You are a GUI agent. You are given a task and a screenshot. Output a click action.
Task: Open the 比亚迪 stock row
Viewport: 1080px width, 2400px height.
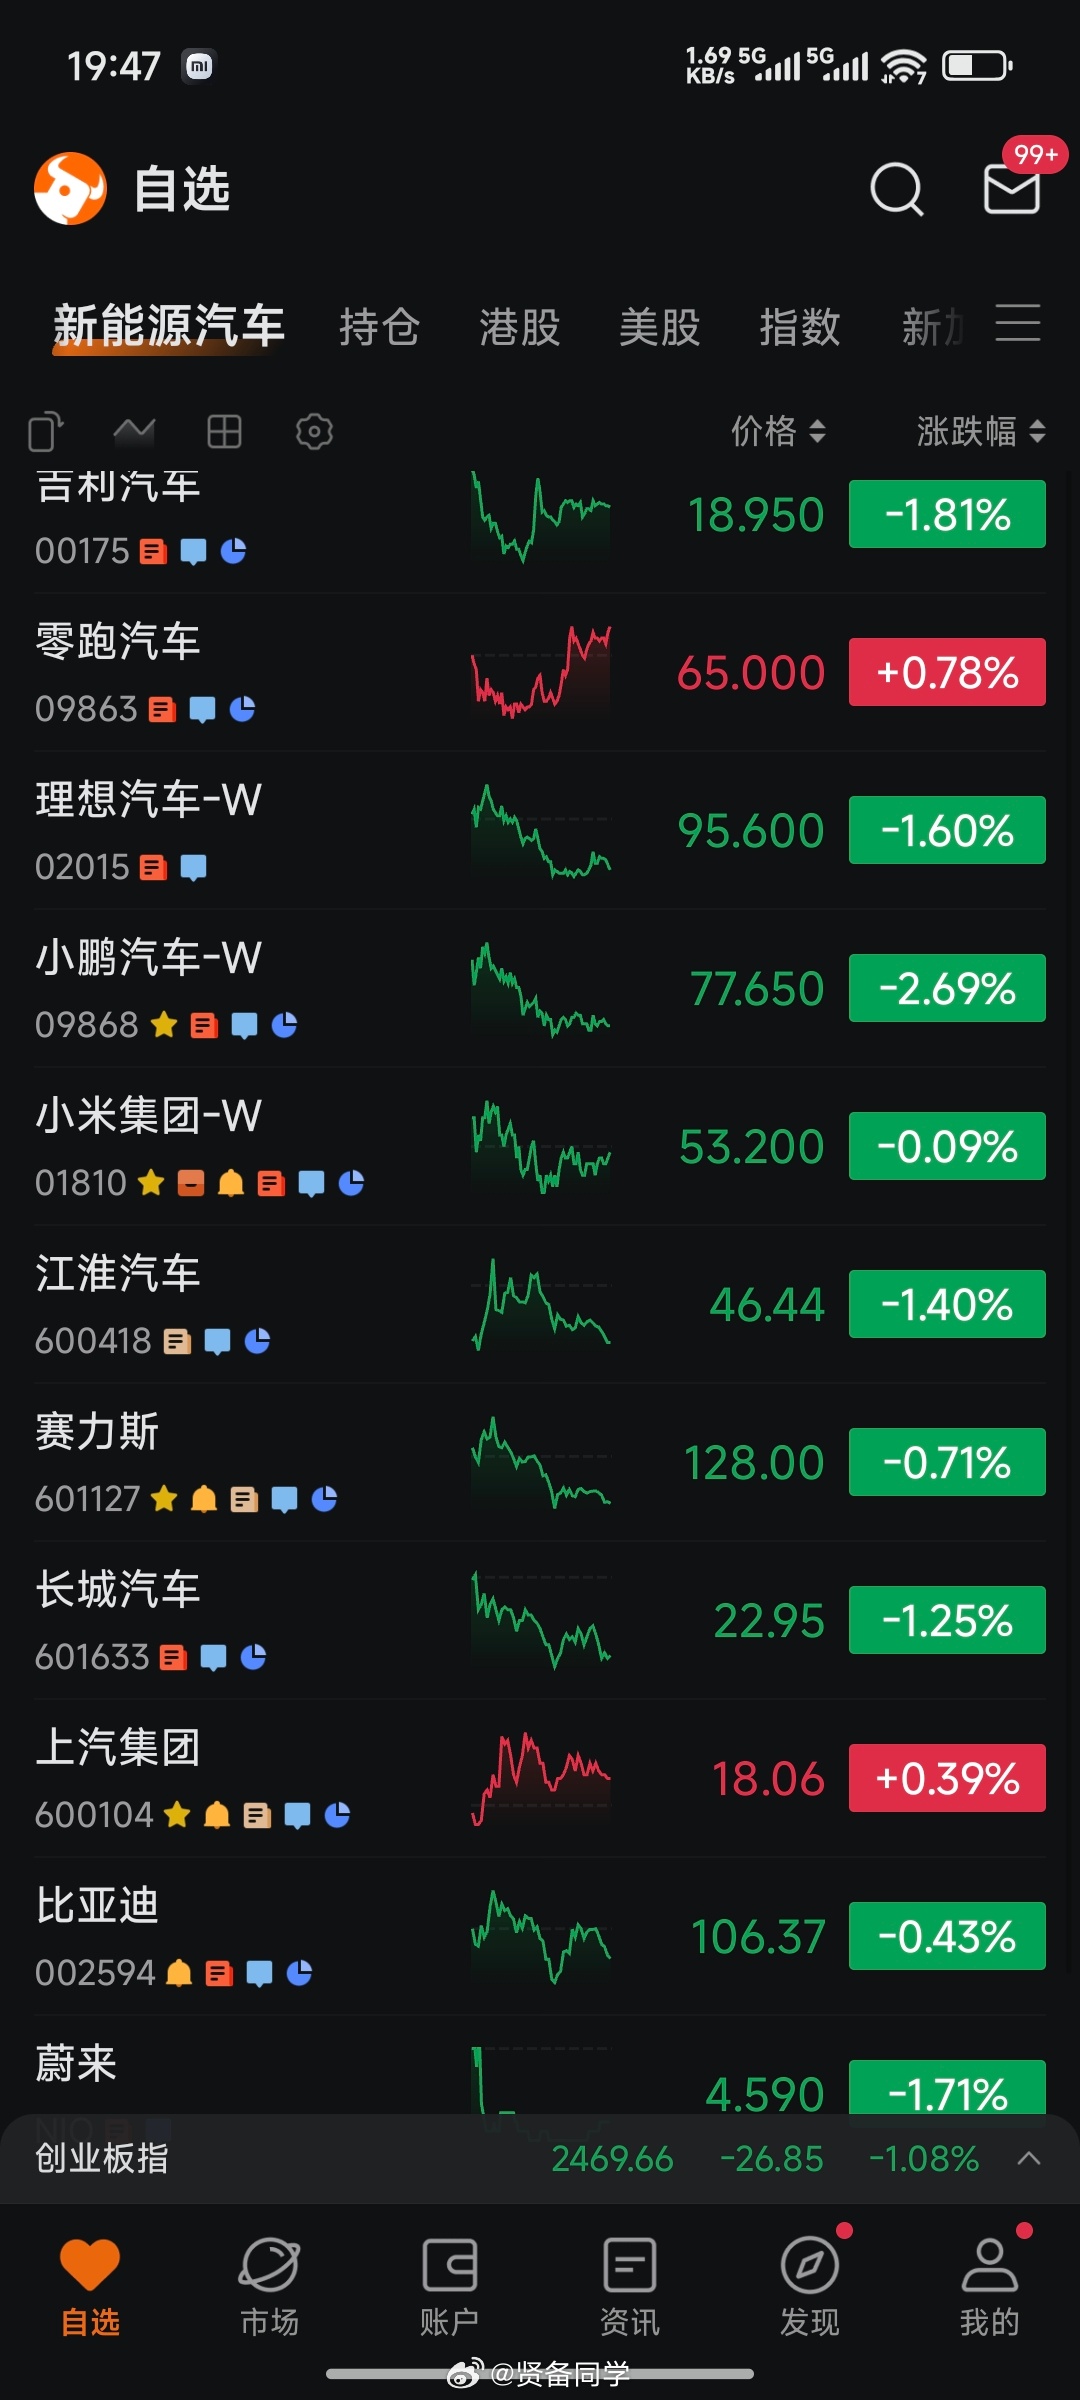tap(540, 1937)
